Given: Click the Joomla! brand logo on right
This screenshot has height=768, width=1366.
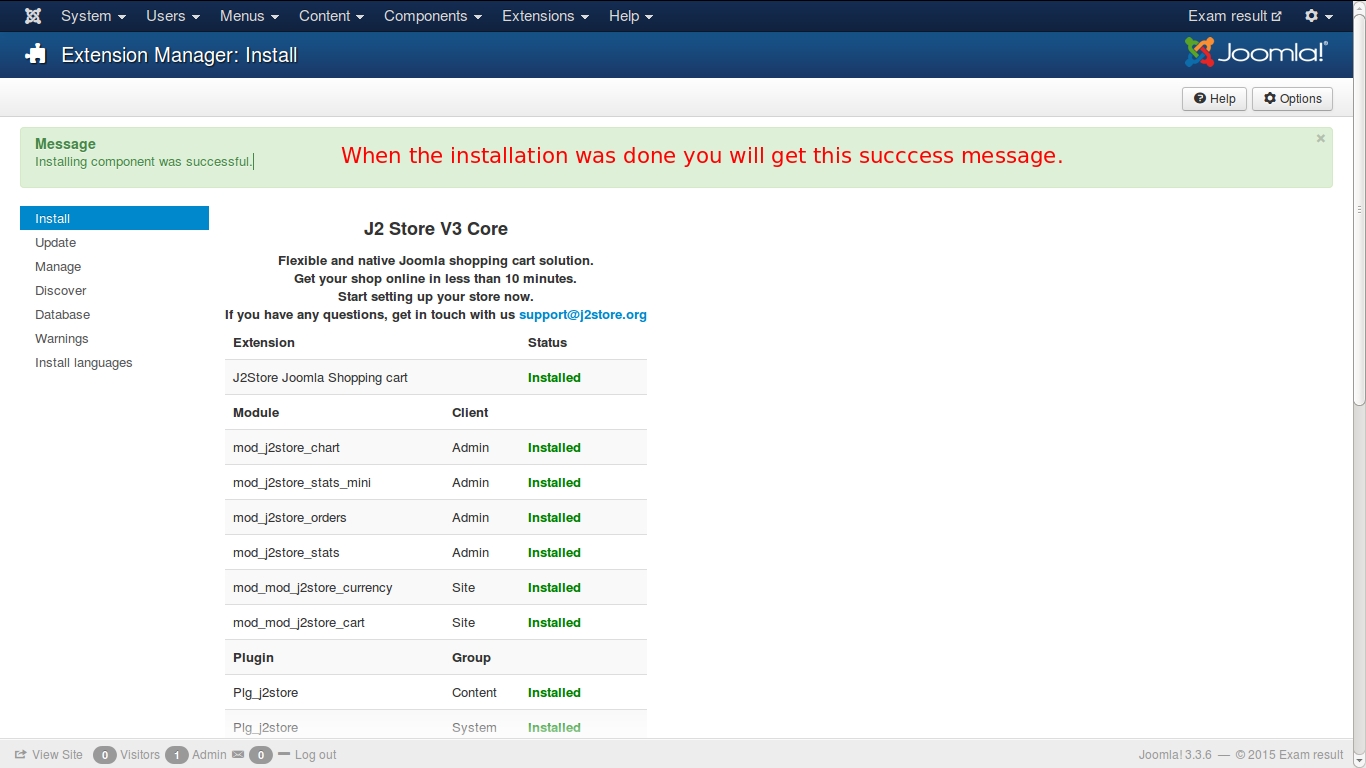Looking at the screenshot, I should point(1256,53).
